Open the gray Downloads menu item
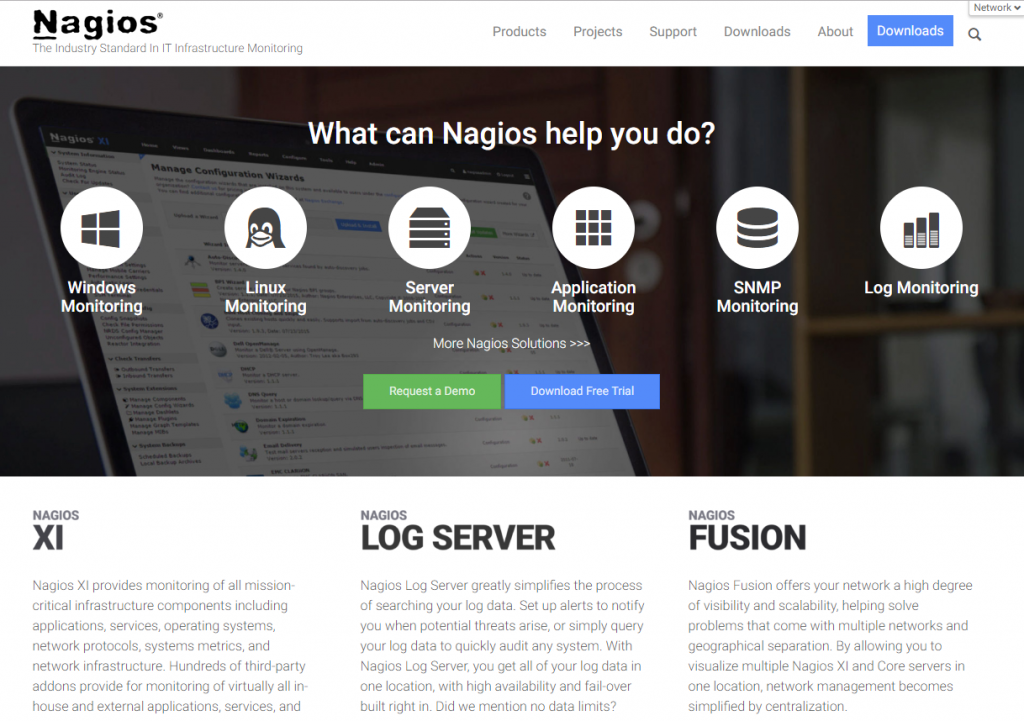This screenshot has width=1024, height=721. [x=757, y=31]
